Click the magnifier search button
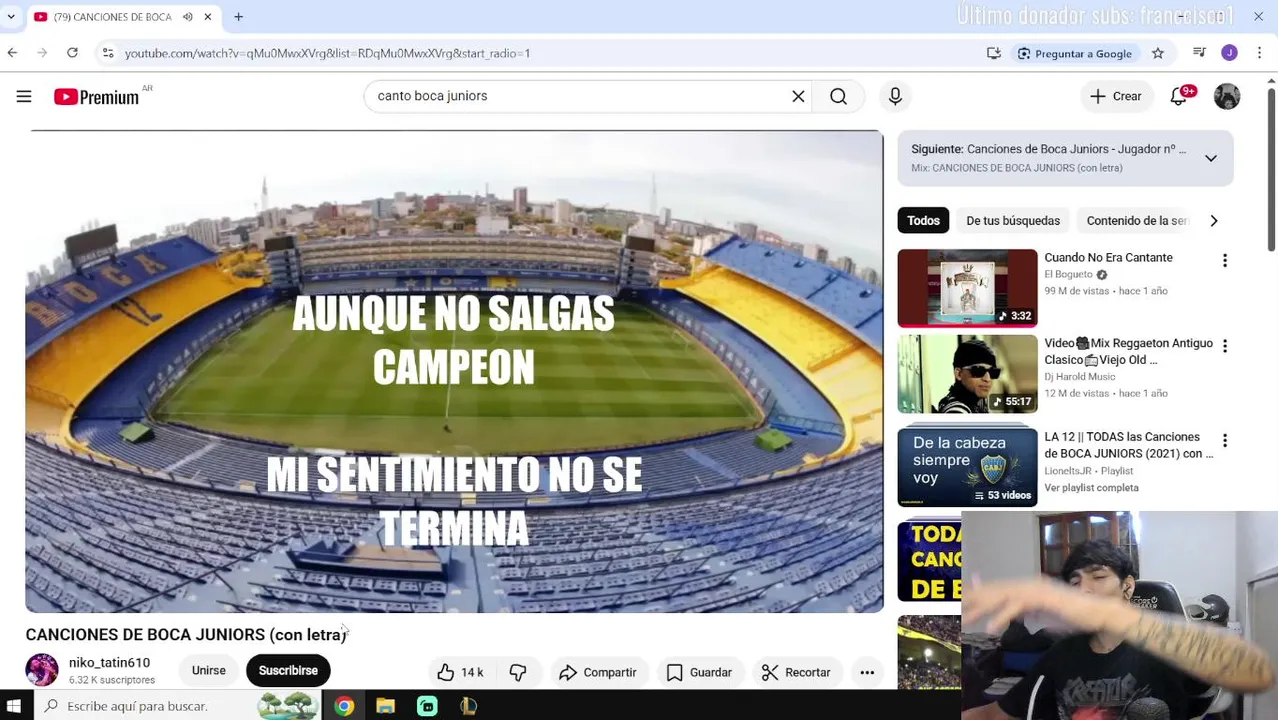The width and height of the screenshot is (1278, 720). [838, 96]
